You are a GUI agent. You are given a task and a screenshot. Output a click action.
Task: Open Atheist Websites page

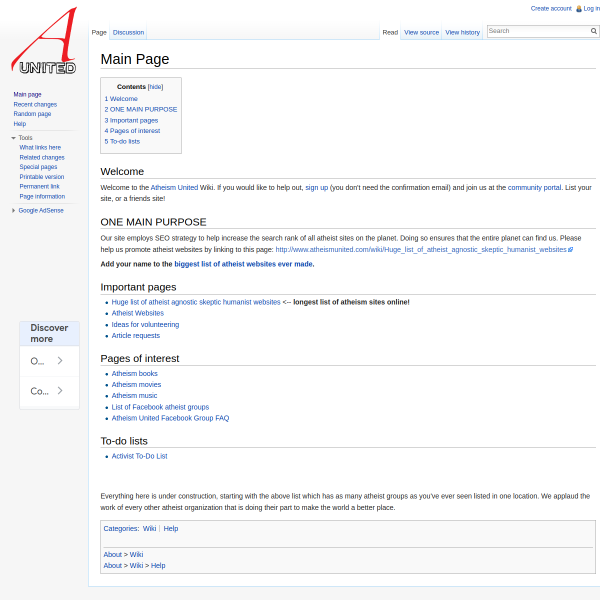click(138, 313)
